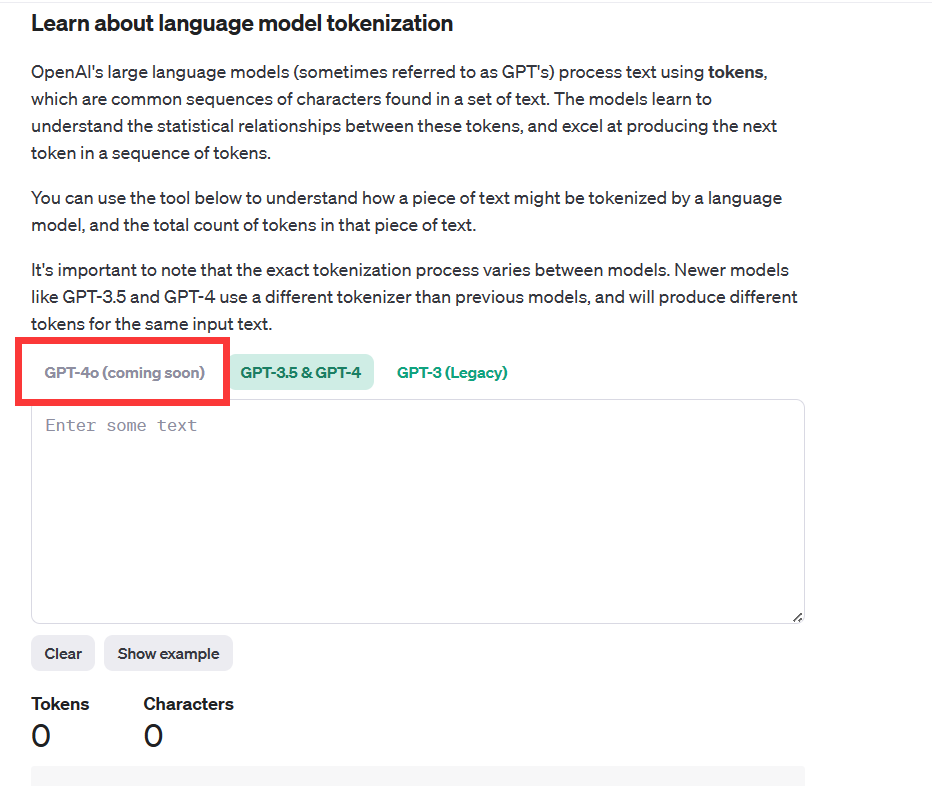Viewport: 932px width, 786px height.
Task: Click the Show example button
Action: coord(168,653)
